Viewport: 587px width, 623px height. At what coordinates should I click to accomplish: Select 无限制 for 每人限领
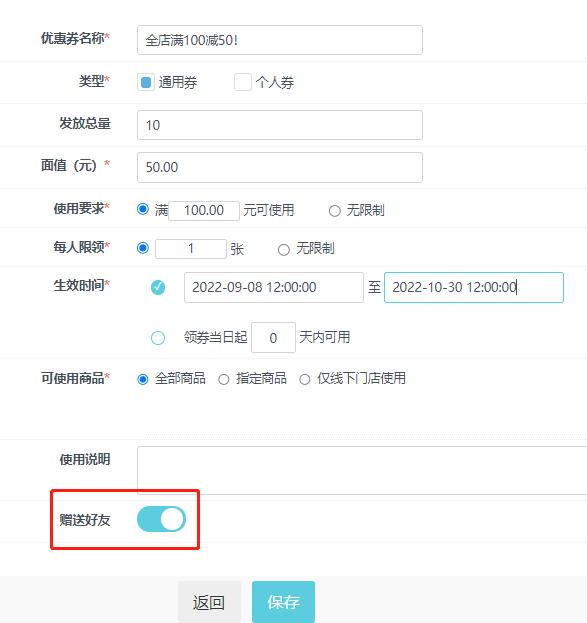pos(283,250)
